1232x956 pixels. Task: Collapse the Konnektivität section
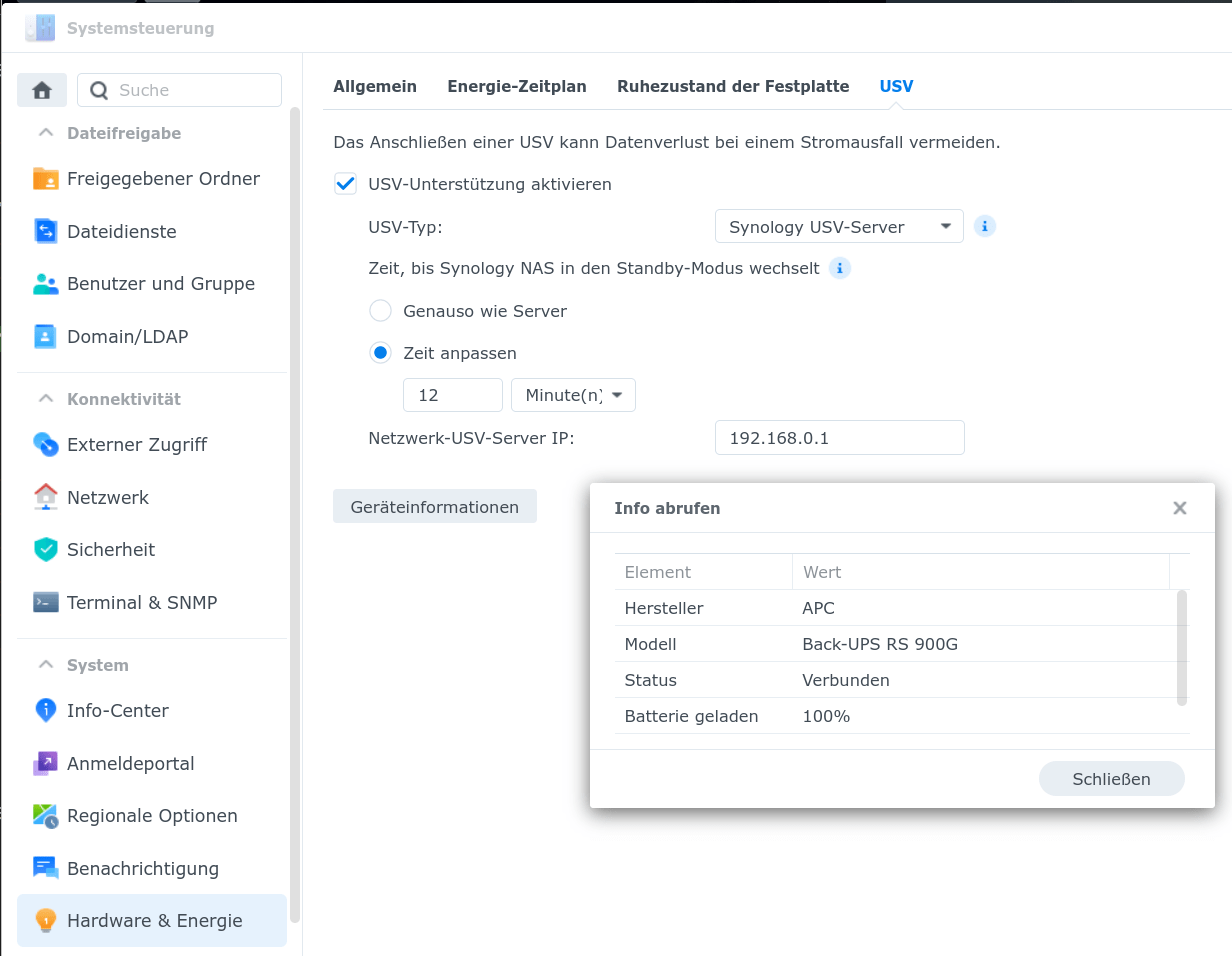[45, 399]
